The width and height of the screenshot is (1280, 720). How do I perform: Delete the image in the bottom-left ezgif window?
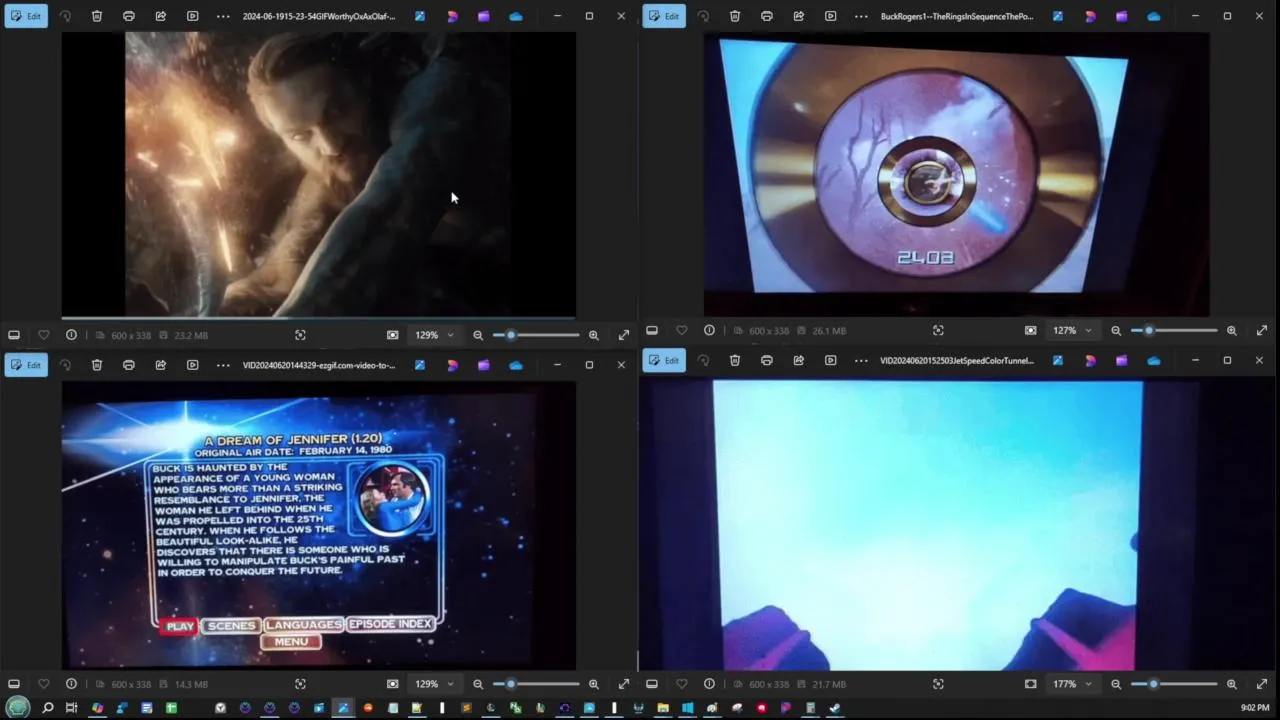point(97,365)
